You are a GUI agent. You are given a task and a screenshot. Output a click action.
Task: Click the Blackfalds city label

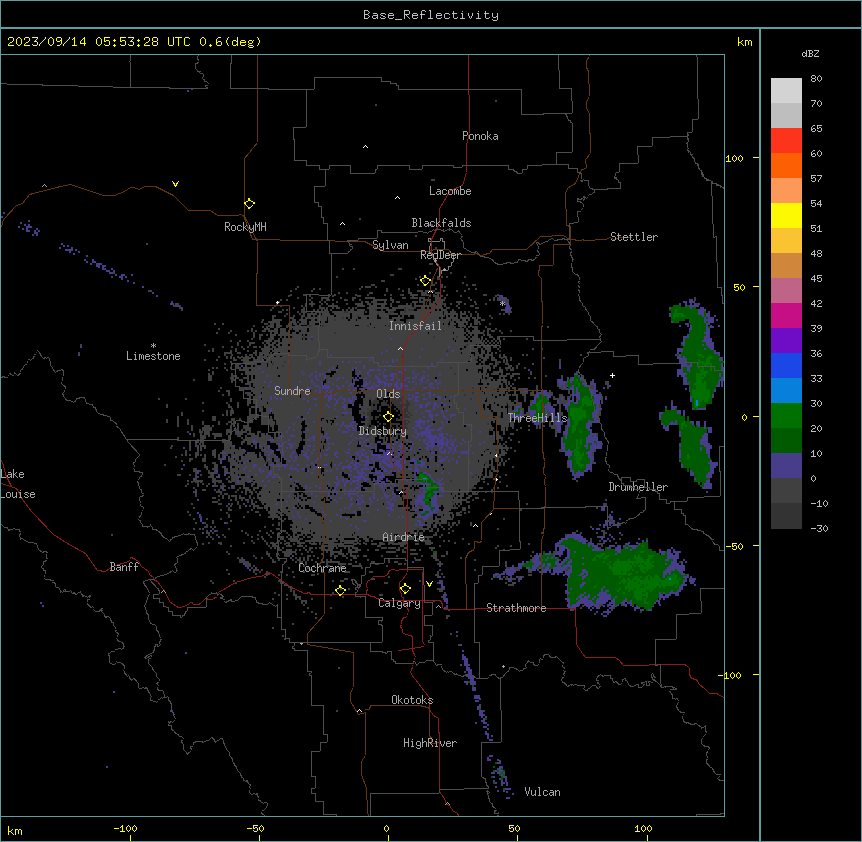tap(441, 223)
